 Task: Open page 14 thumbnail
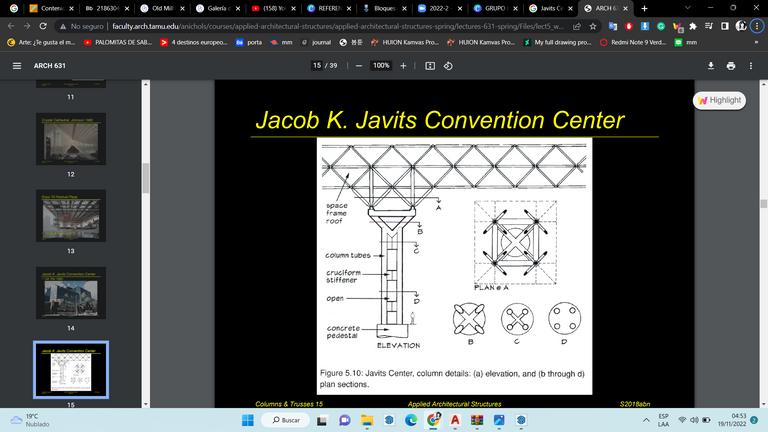[x=71, y=293]
